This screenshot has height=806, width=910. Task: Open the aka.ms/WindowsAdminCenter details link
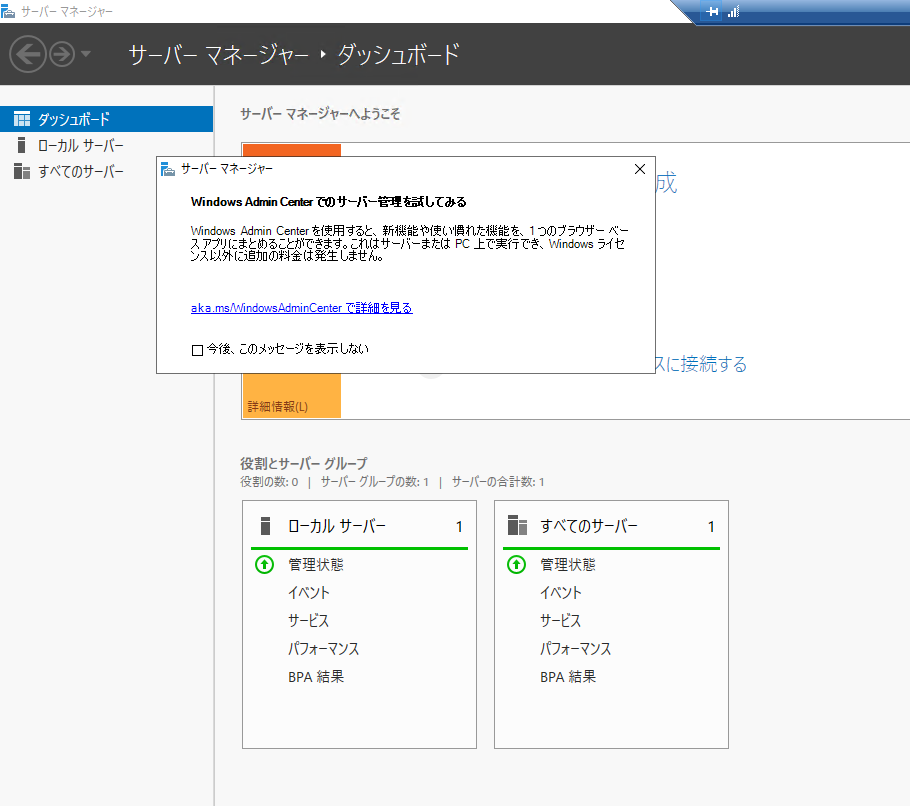pos(301,308)
